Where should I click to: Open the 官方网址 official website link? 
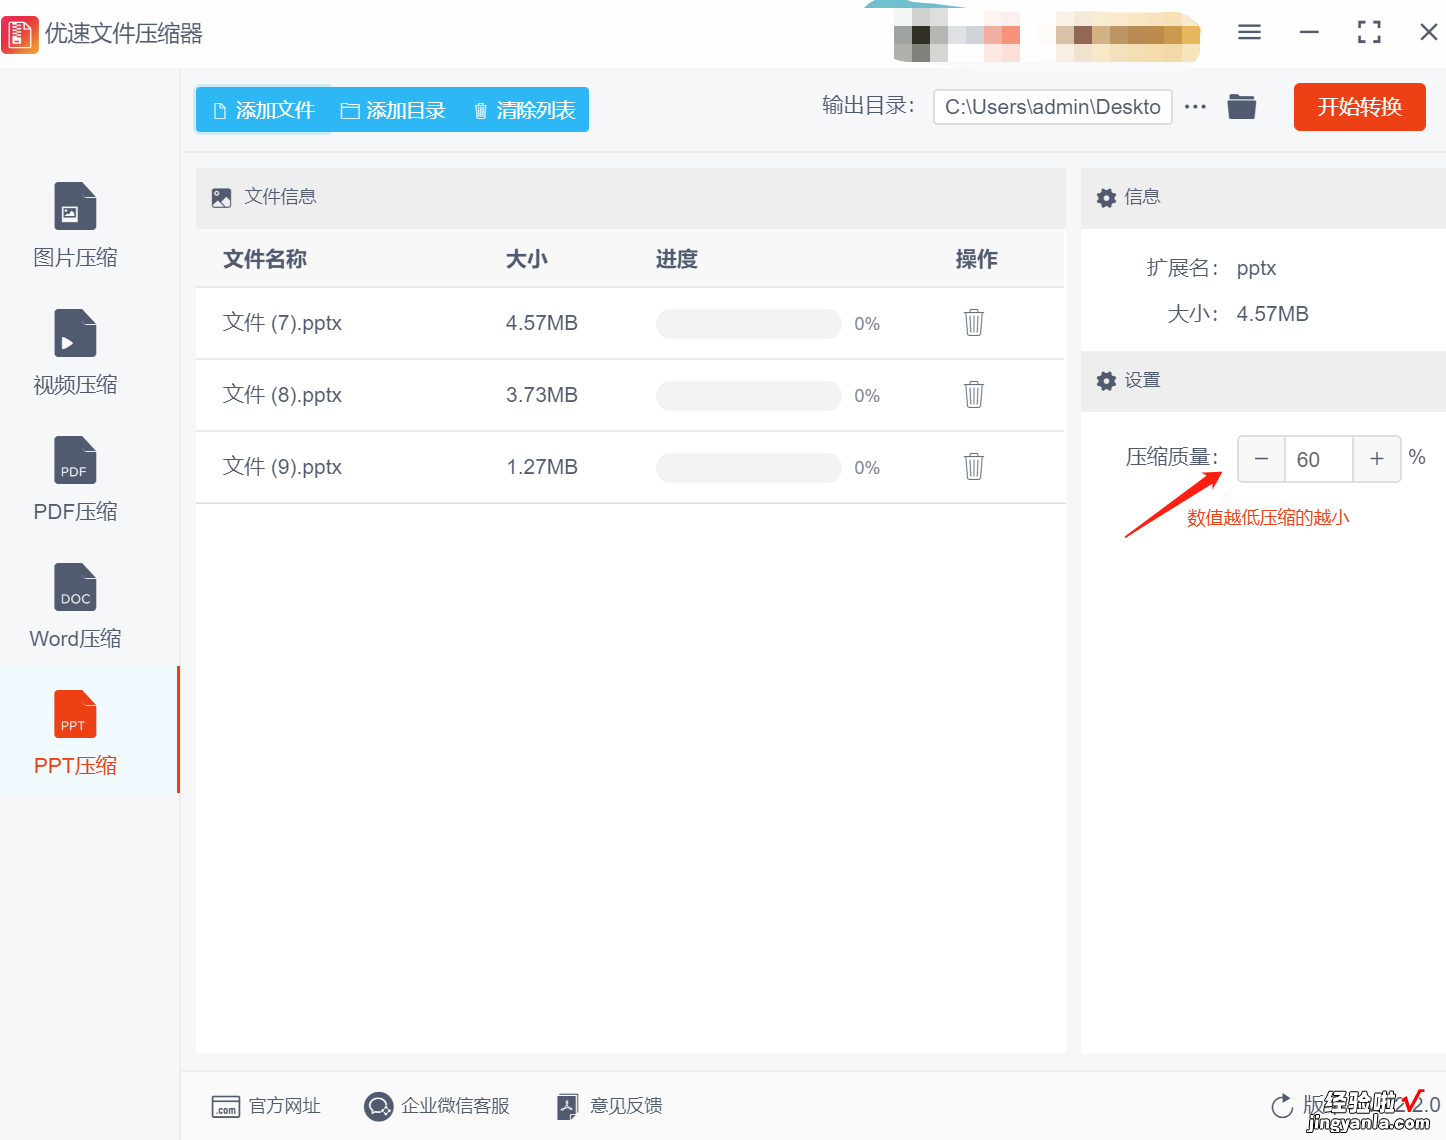coord(266,1106)
